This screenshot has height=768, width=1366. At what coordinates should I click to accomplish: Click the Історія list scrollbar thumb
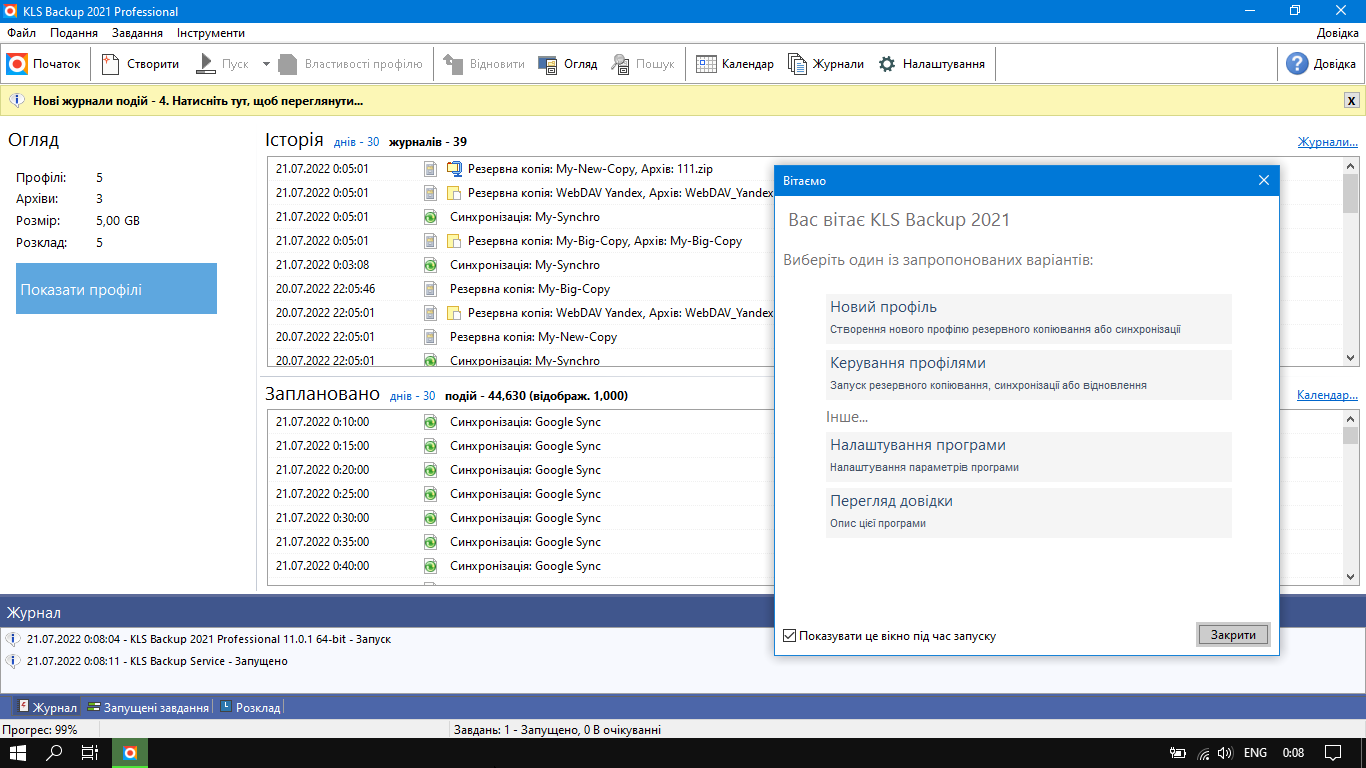[x=1350, y=194]
